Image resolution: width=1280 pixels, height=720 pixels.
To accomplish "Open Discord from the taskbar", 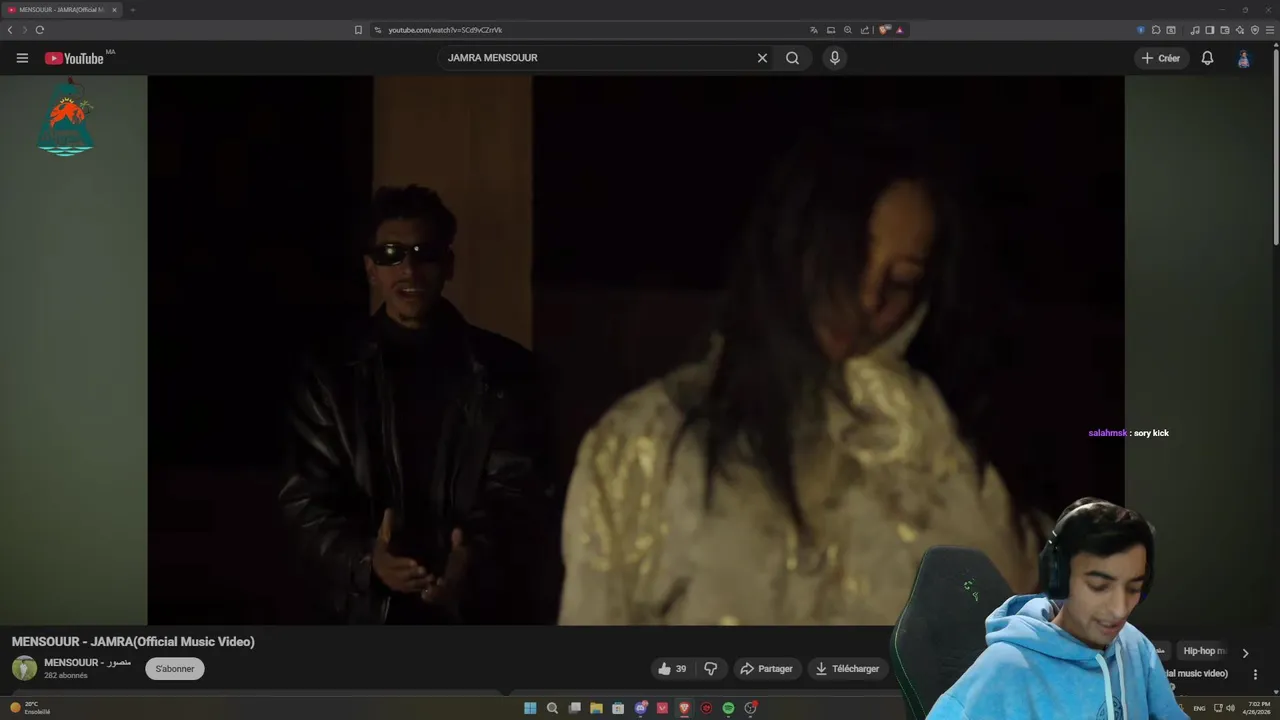I will pyautogui.click(x=640, y=708).
